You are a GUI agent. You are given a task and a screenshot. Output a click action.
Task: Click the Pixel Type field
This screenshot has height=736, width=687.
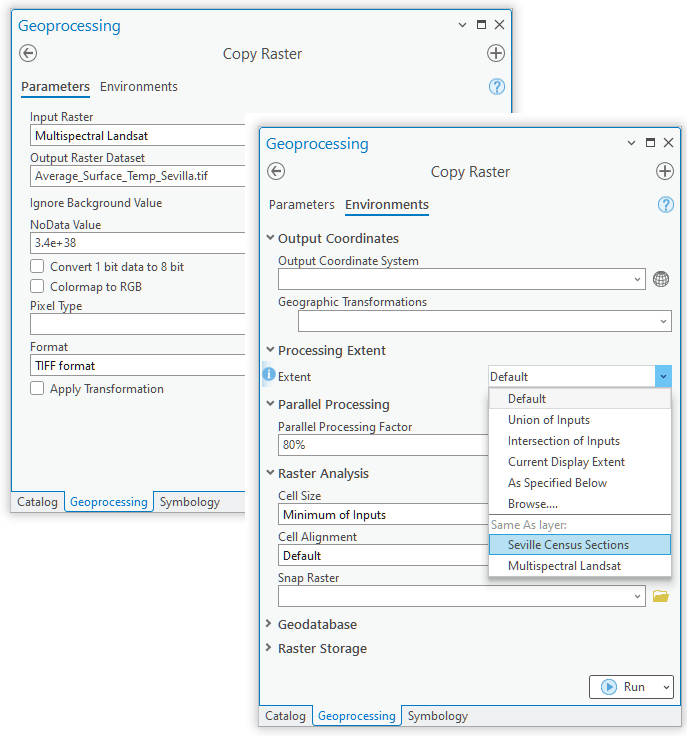click(x=137, y=324)
